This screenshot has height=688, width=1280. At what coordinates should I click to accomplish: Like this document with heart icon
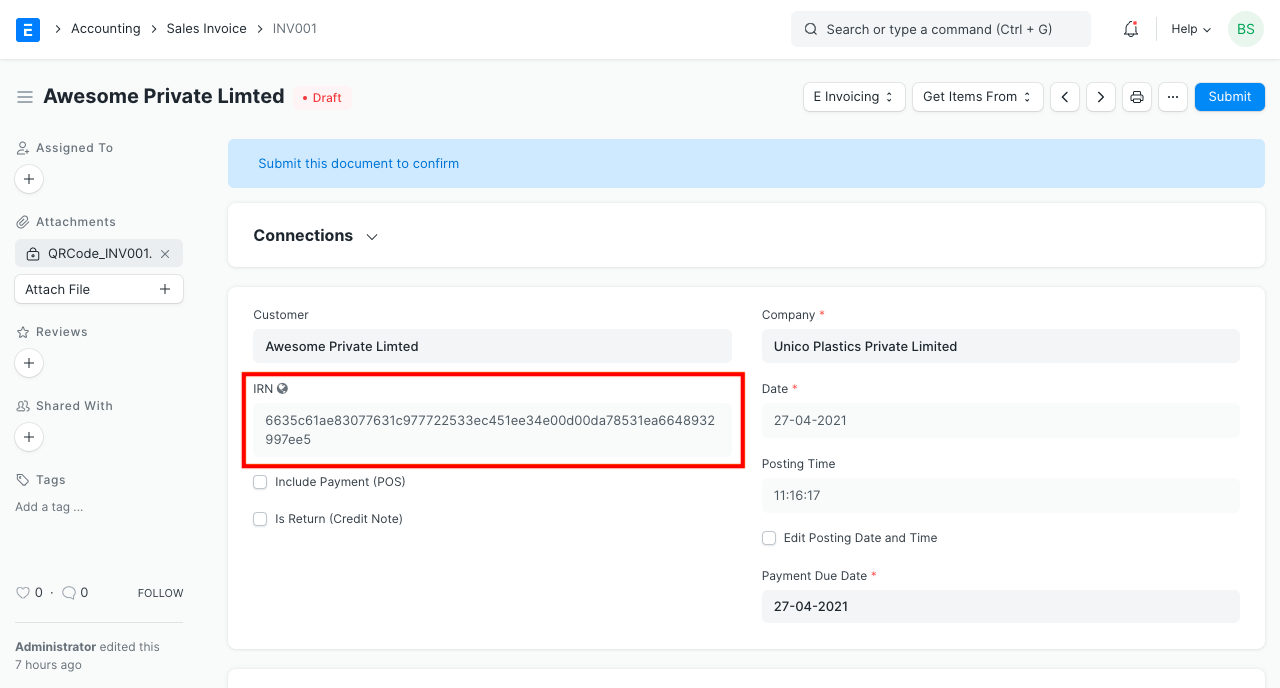[x=23, y=593]
